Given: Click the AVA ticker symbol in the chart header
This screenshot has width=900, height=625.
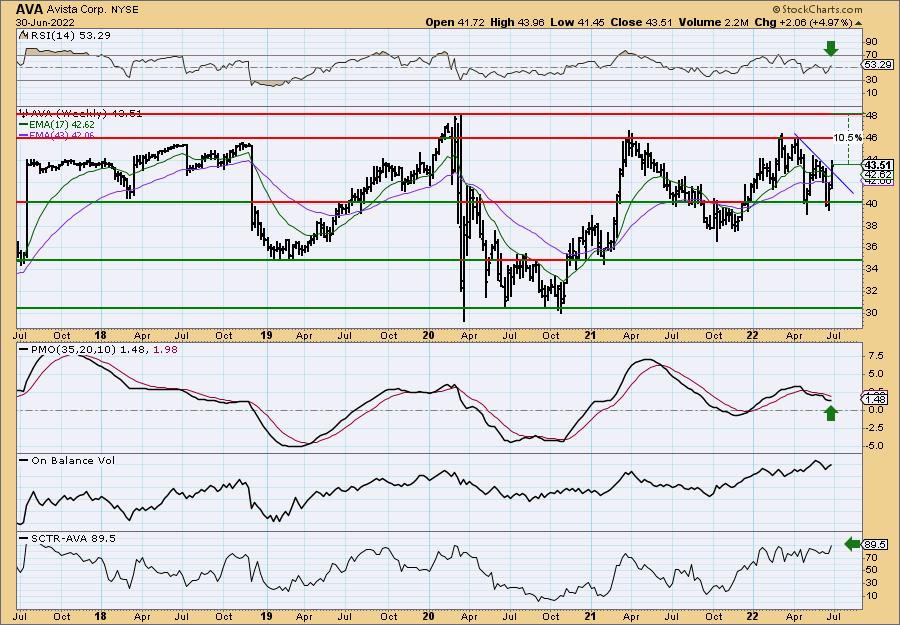Looking at the screenshot, I should tap(28, 9).
